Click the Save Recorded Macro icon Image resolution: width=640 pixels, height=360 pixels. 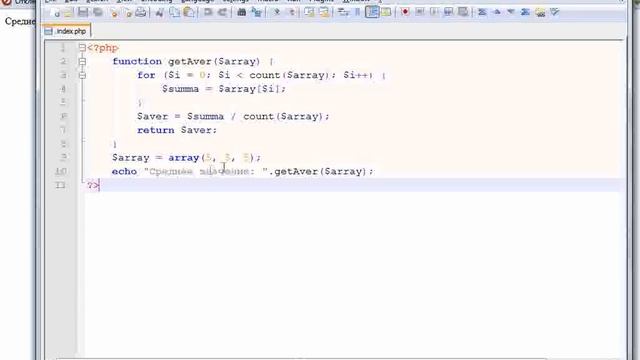tap(463, 12)
